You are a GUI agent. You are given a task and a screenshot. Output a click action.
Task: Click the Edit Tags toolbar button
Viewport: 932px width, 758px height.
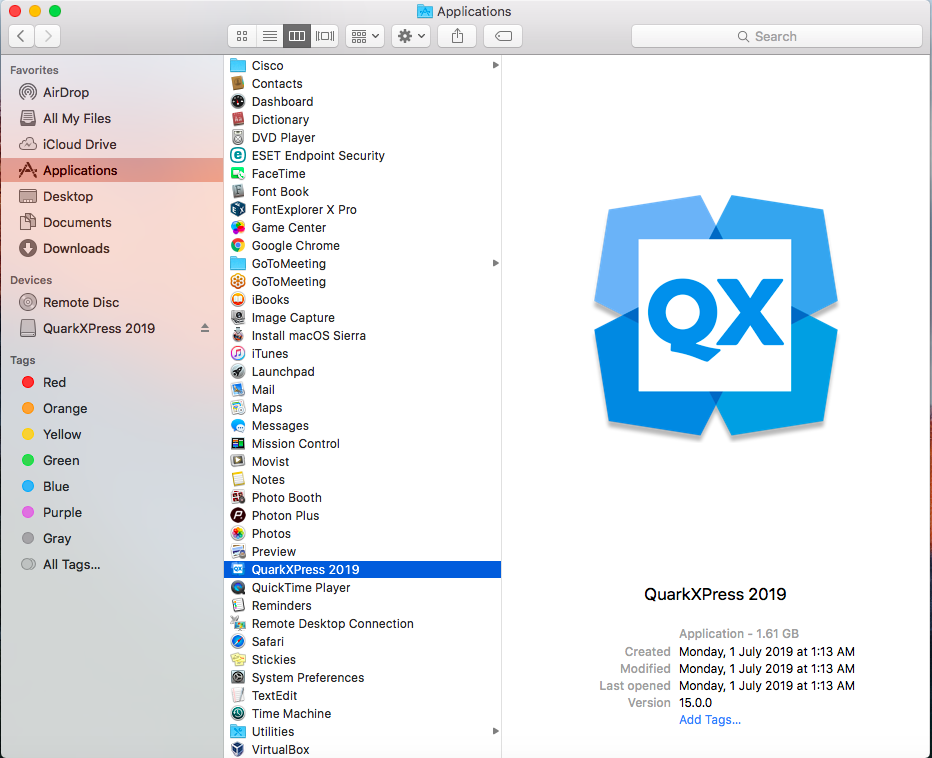pyautogui.click(x=503, y=36)
